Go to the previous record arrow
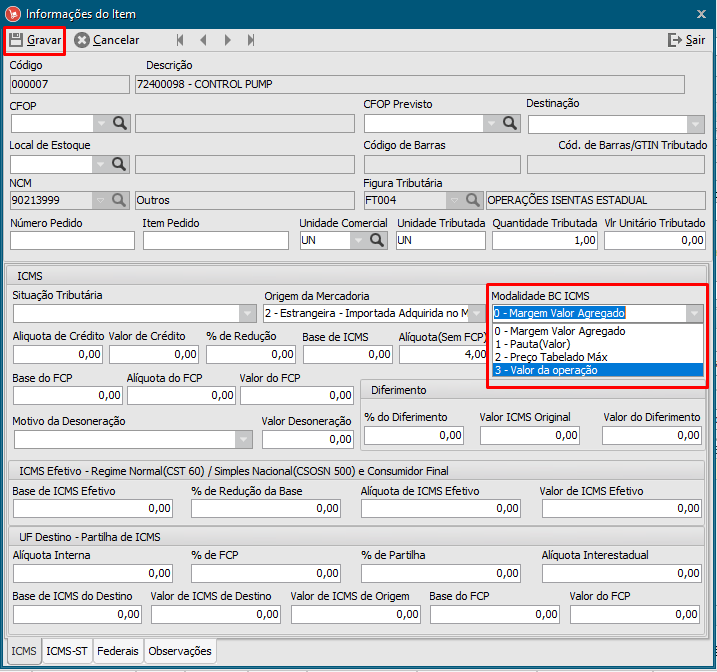The image size is (717, 672). 204,40
